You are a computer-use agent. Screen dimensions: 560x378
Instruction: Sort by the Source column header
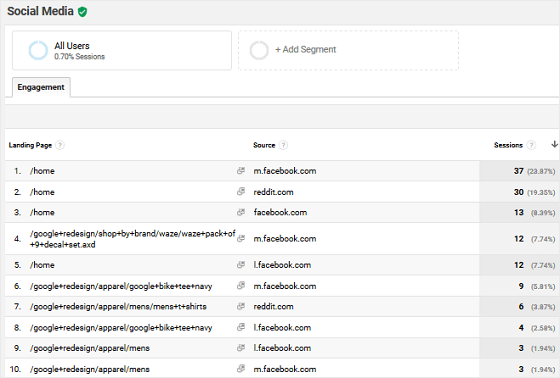pos(264,145)
